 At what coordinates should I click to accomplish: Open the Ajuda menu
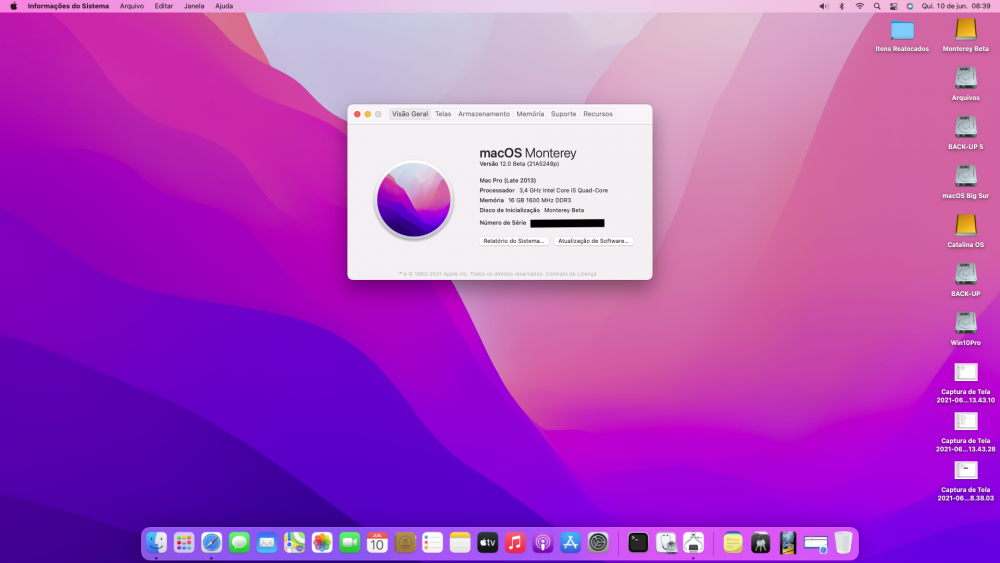point(224,6)
